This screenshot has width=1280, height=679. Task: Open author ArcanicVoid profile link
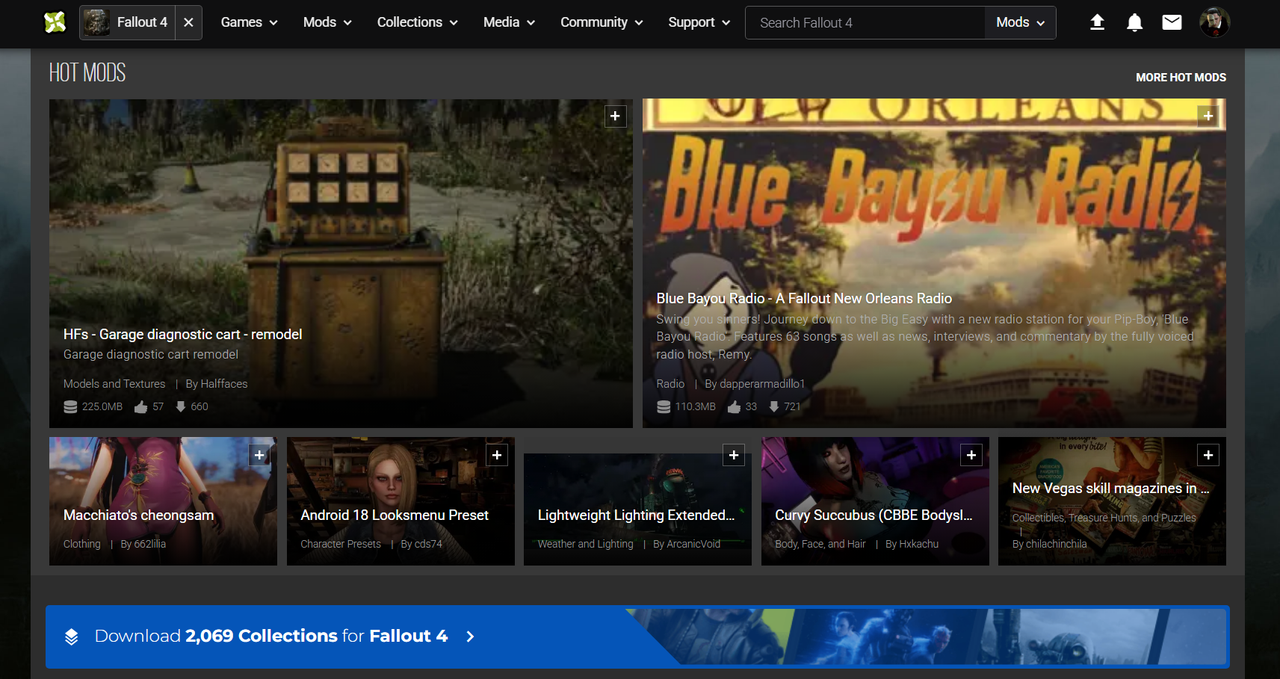693,544
